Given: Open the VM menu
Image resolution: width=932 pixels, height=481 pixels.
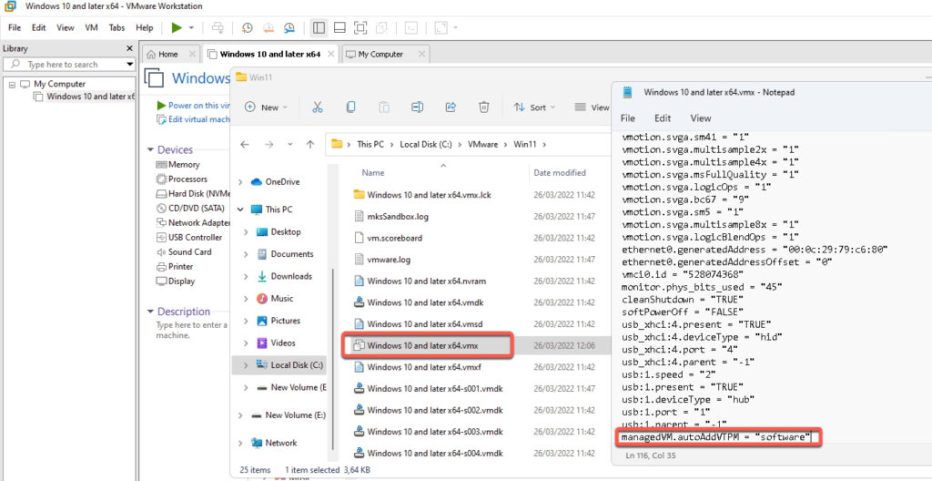Looking at the screenshot, I should (x=92, y=27).
